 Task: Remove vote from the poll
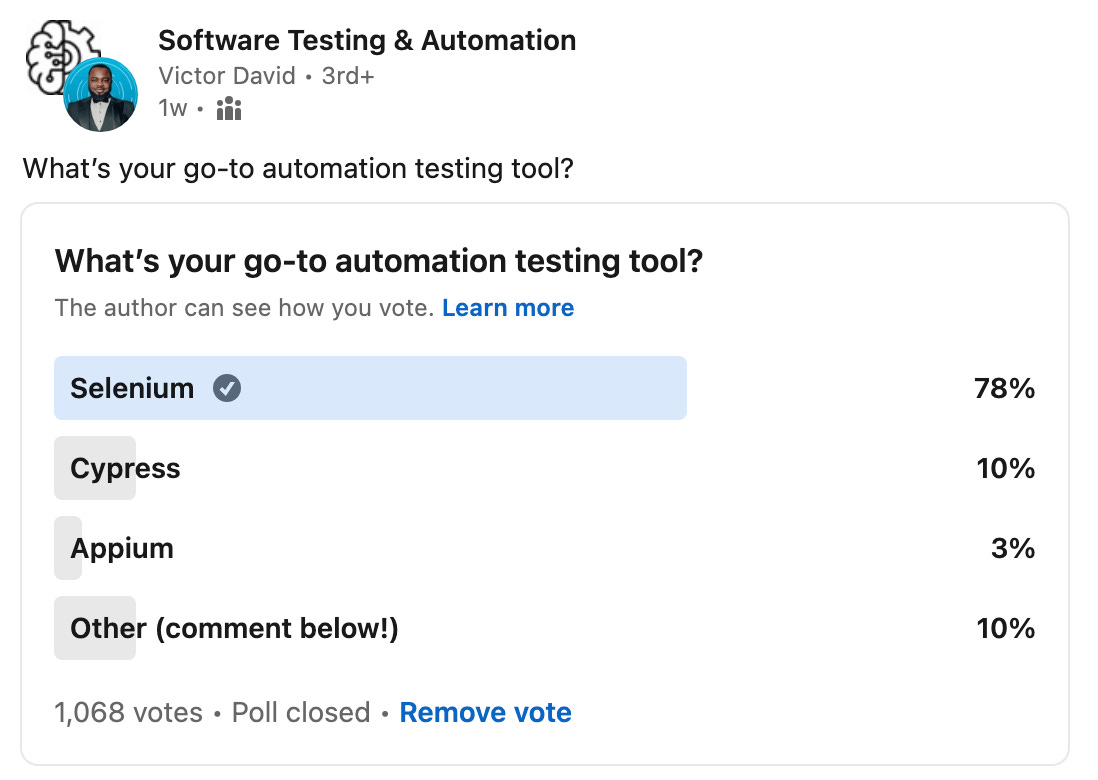(485, 713)
